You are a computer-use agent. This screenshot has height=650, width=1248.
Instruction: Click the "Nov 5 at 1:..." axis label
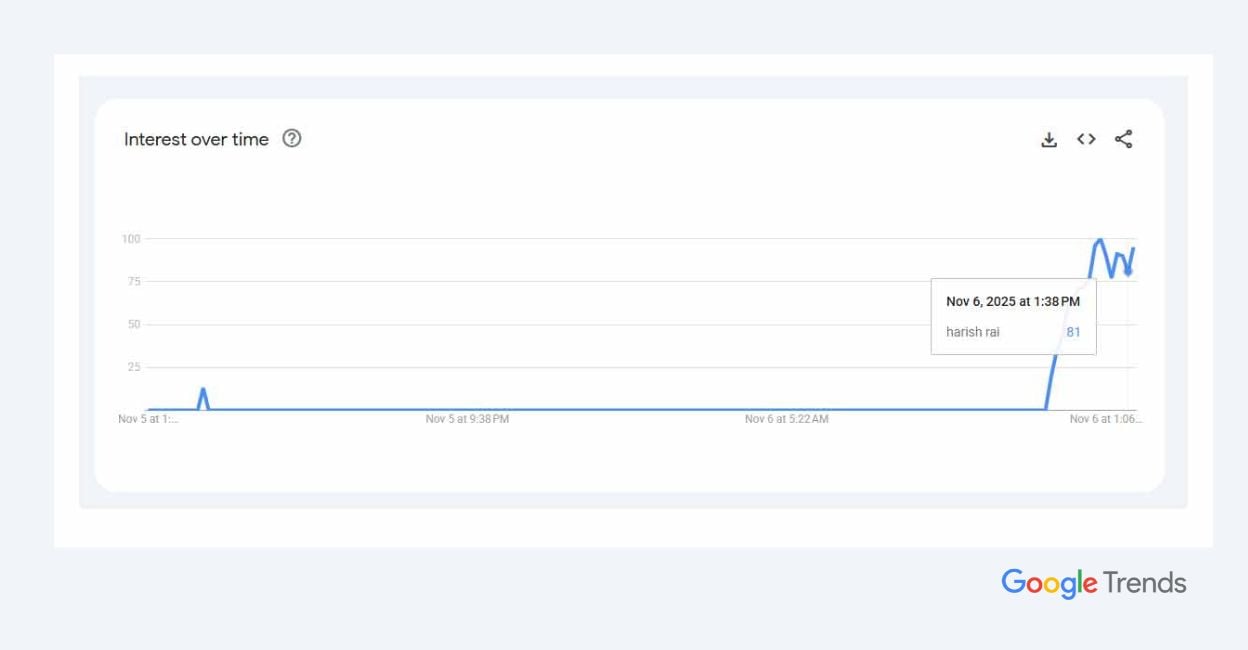[148, 419]
